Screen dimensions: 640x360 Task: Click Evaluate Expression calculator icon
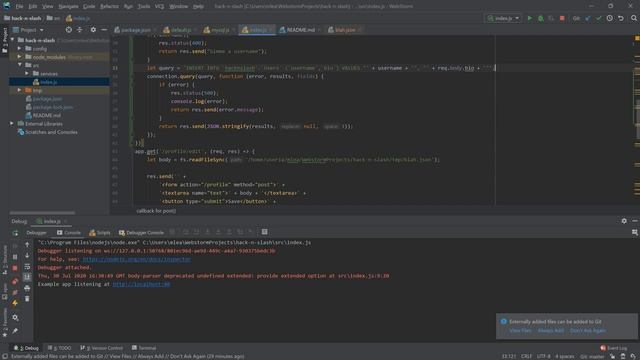tap(264, 232)
